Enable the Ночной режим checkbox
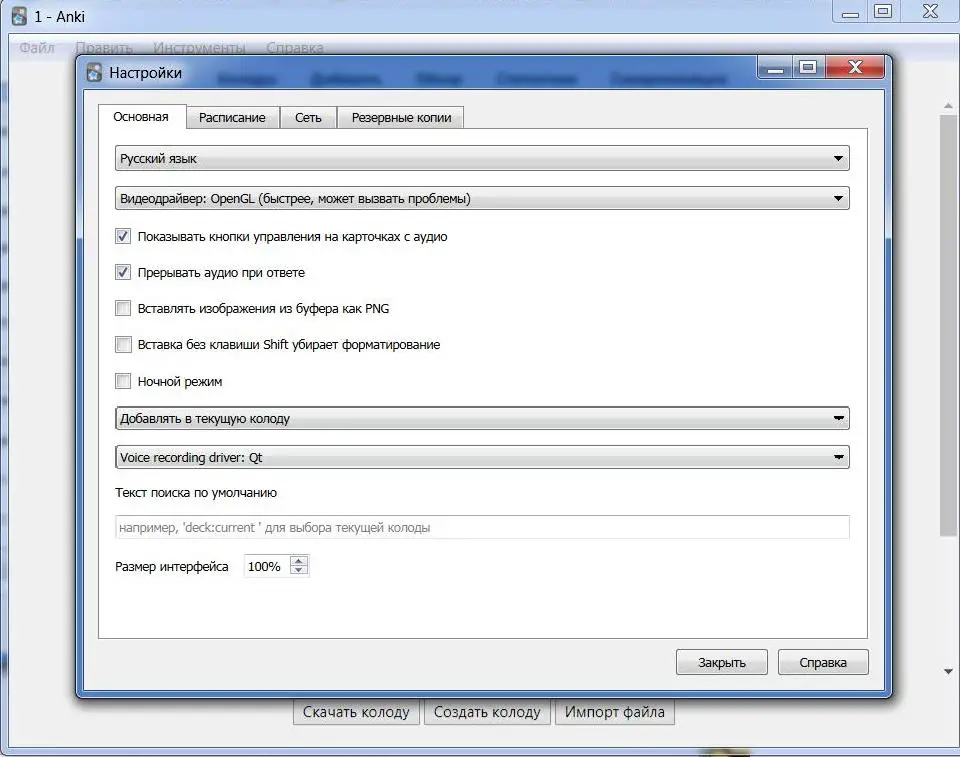Viewport: 960px width, 757px height. (123, 381)
